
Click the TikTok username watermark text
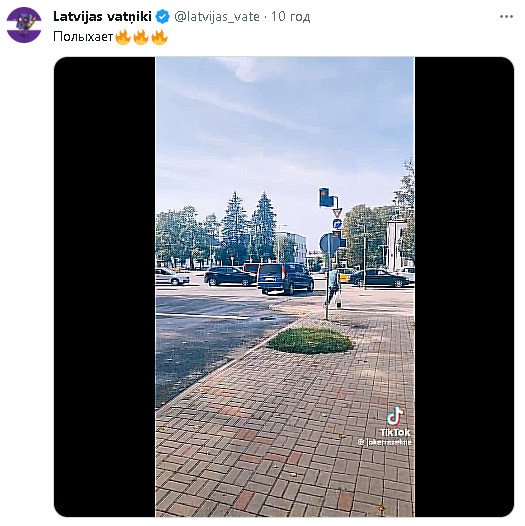click(x=384, y=442)
